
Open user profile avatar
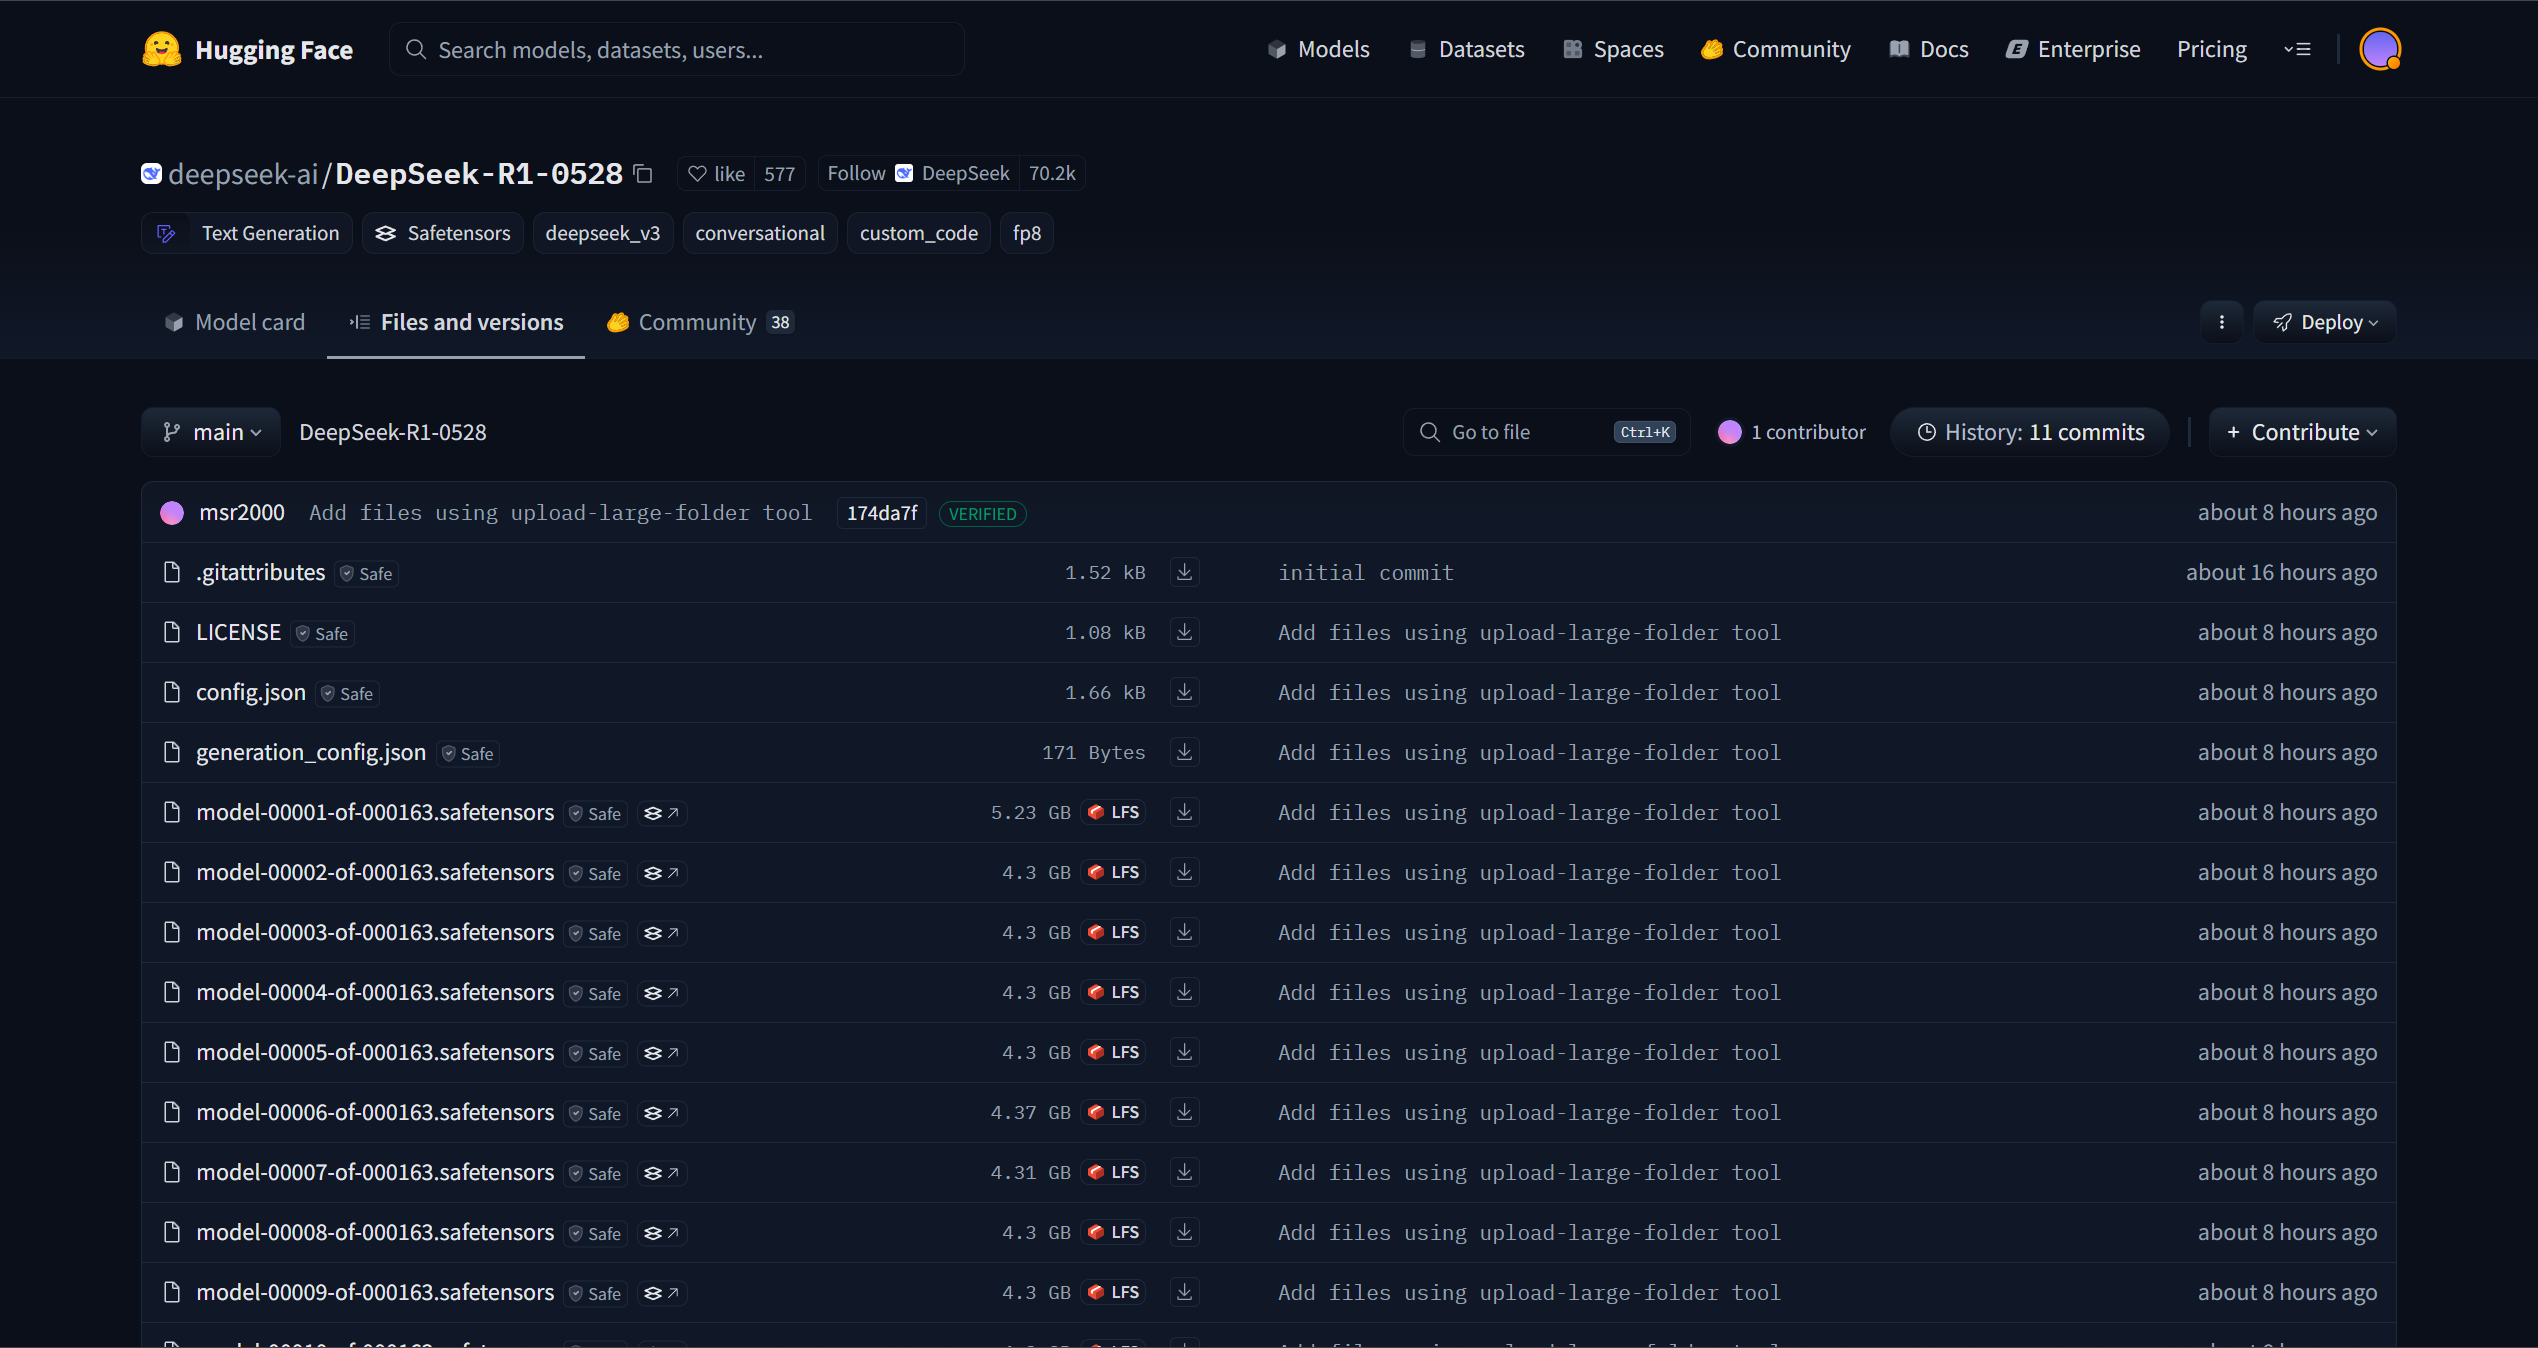[2379, 49]
